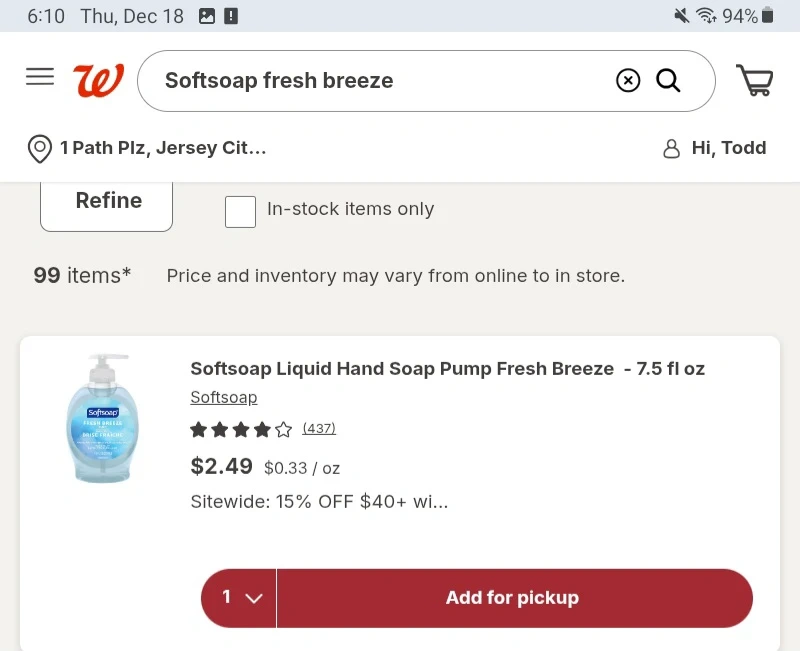Tap the magnifying glass search icon

coord(668,81)
